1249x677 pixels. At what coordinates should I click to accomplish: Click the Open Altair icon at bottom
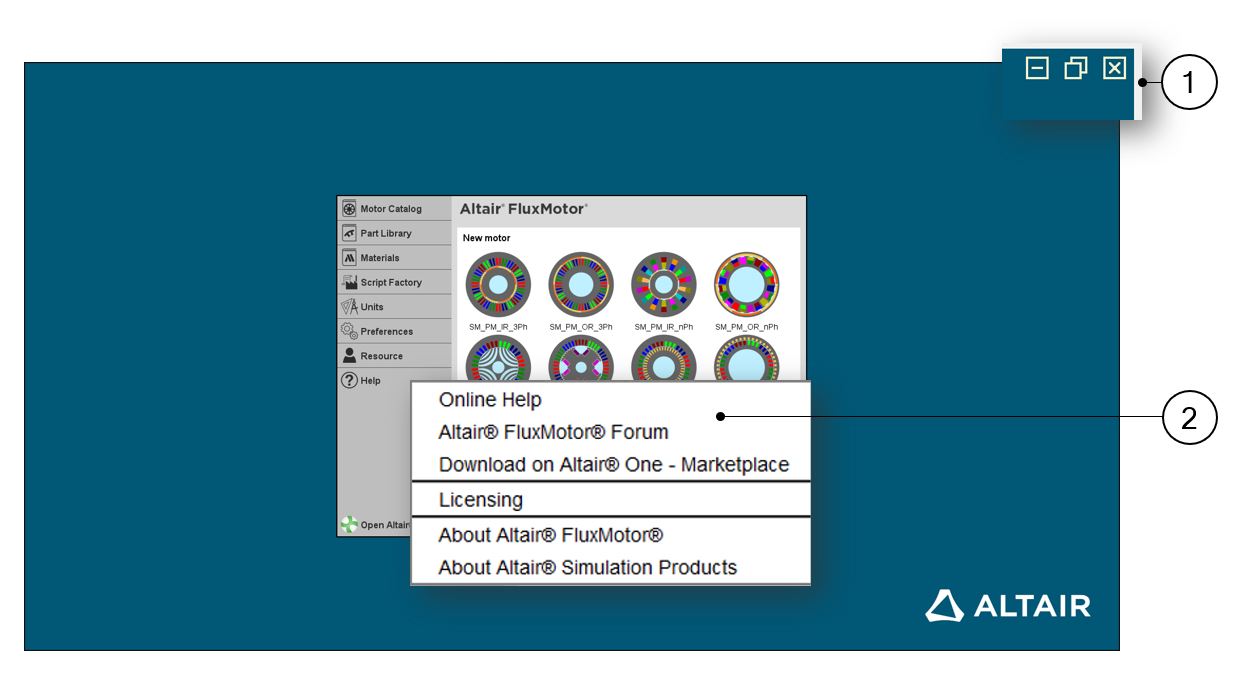[x=349, y=525]
